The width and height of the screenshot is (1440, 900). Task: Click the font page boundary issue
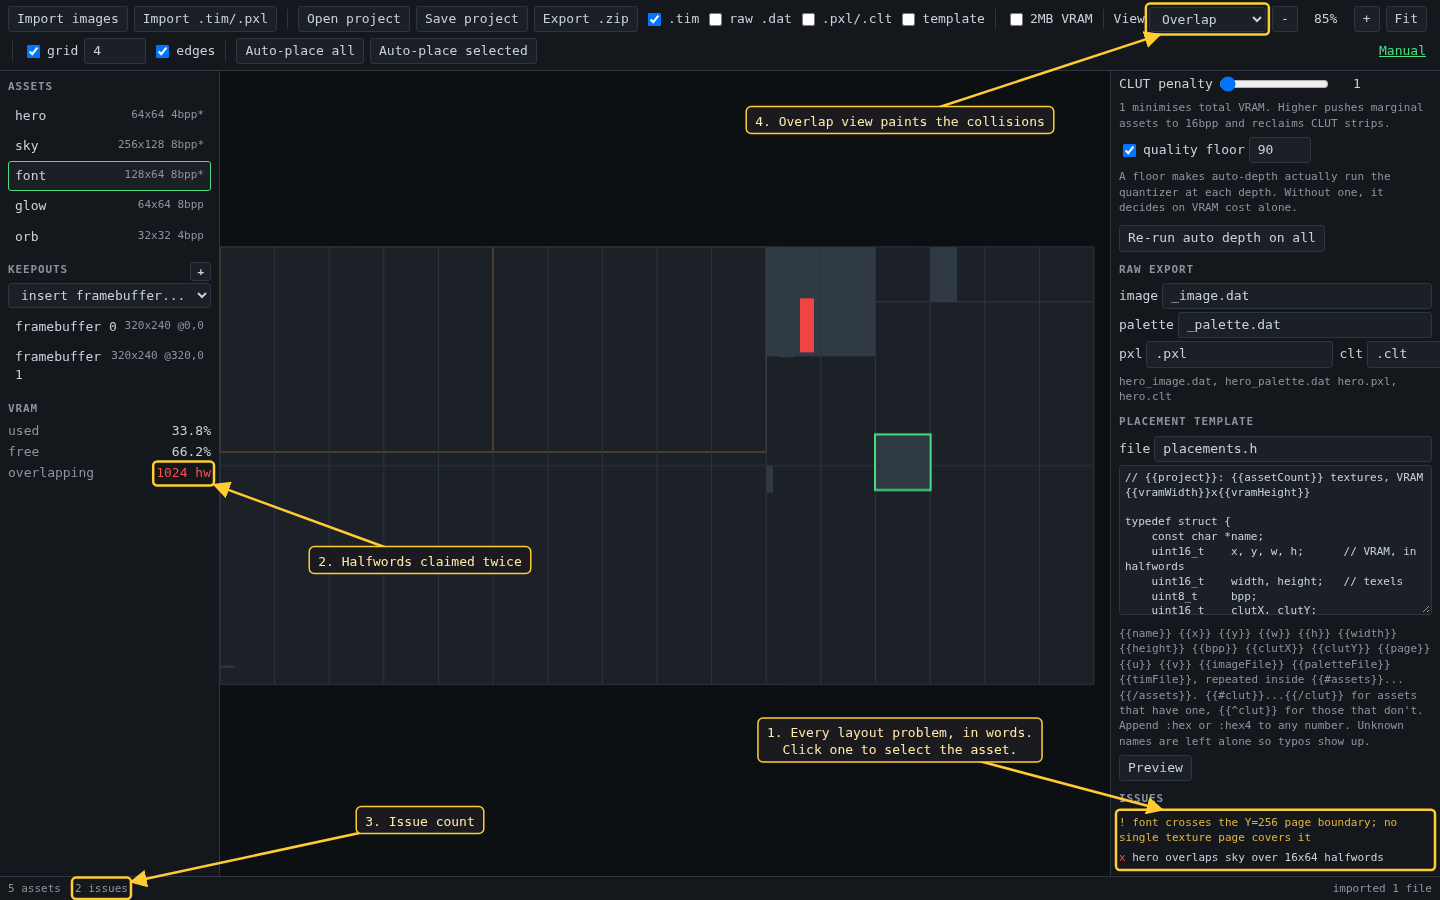[1275, 830]
